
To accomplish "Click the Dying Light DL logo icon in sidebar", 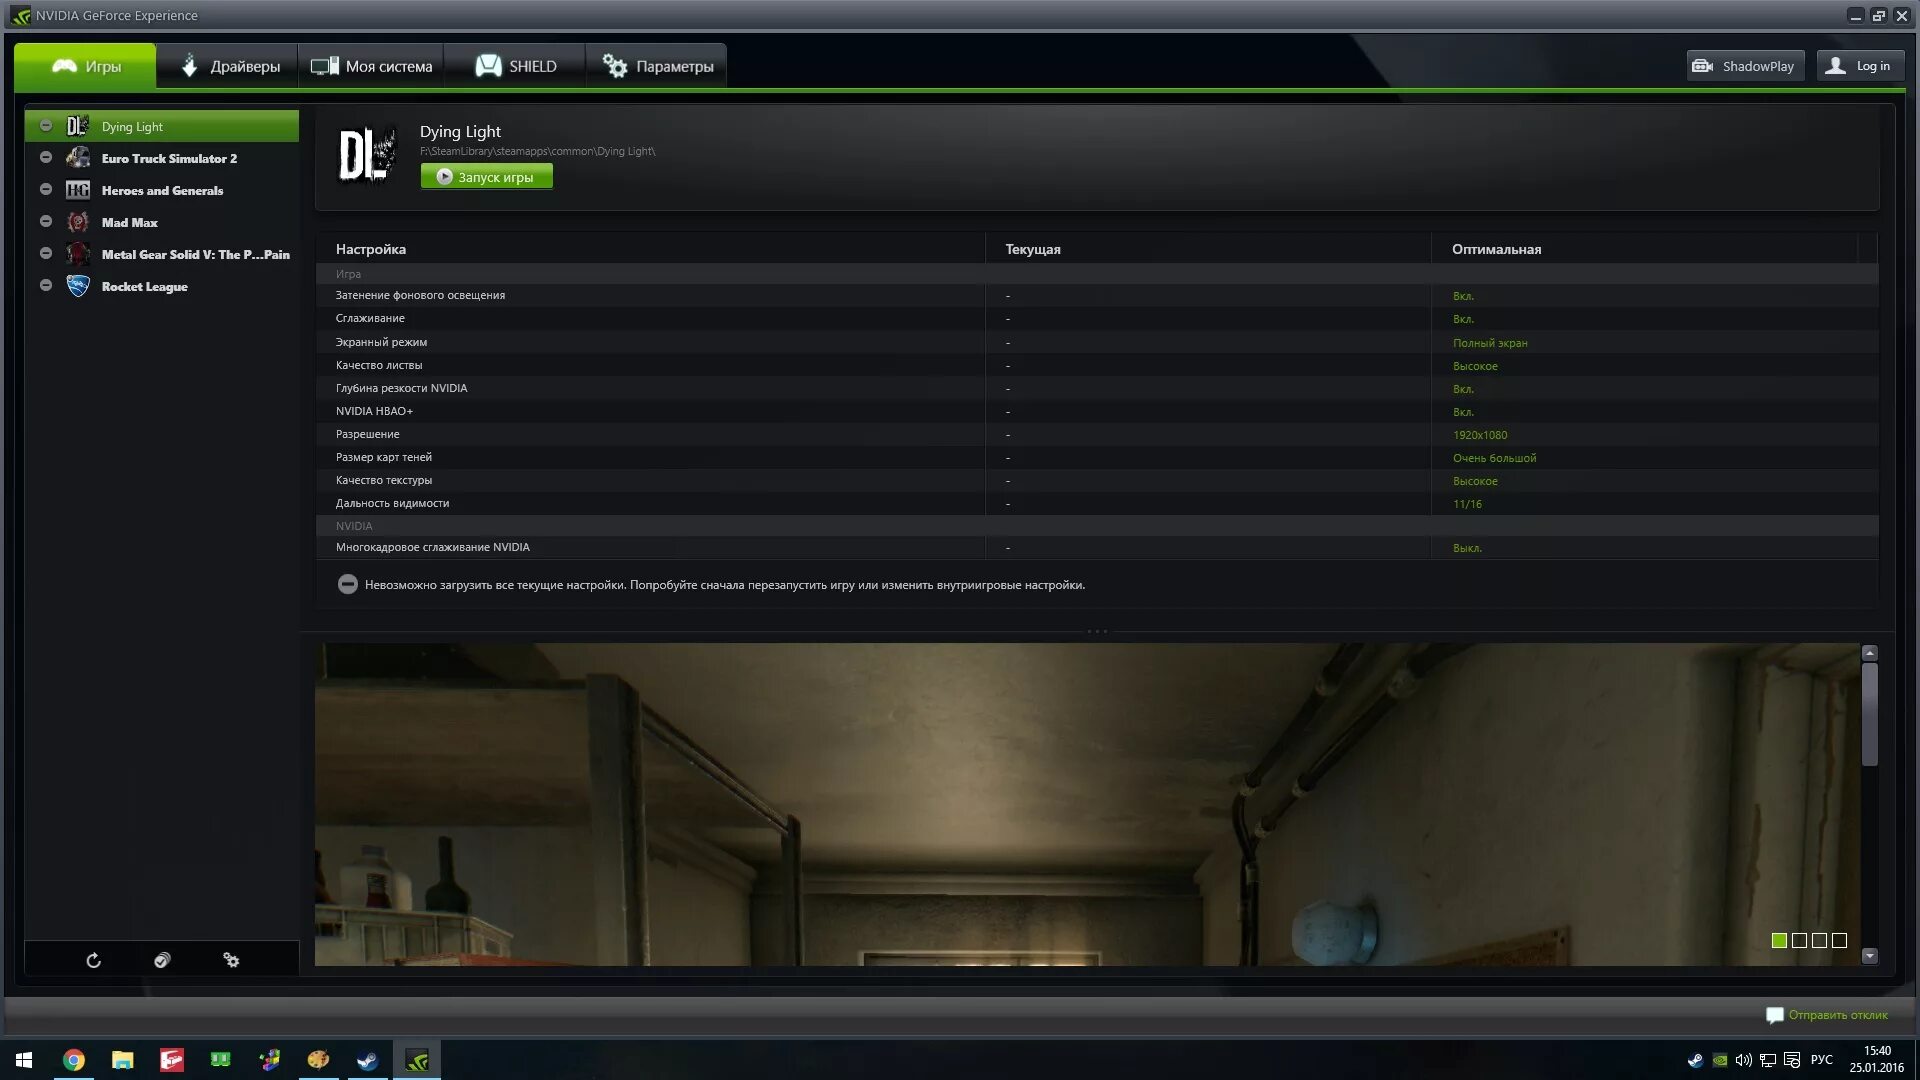I will click(77, 126).
